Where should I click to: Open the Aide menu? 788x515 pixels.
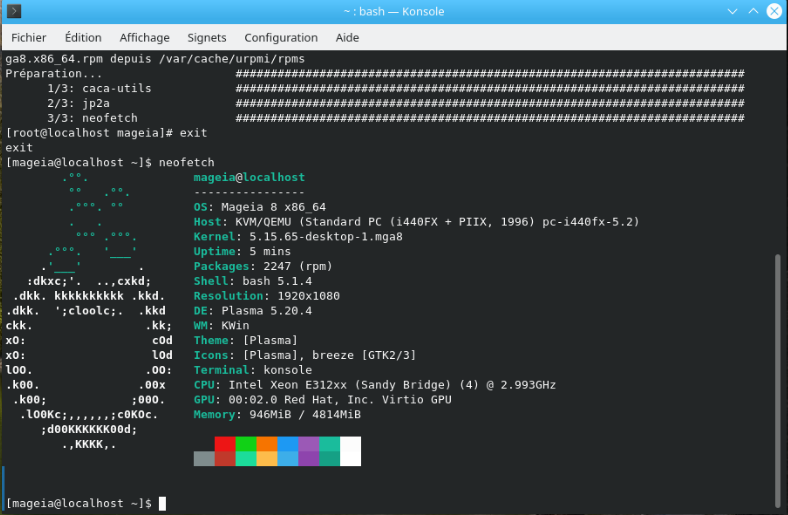tap(347, 38)
